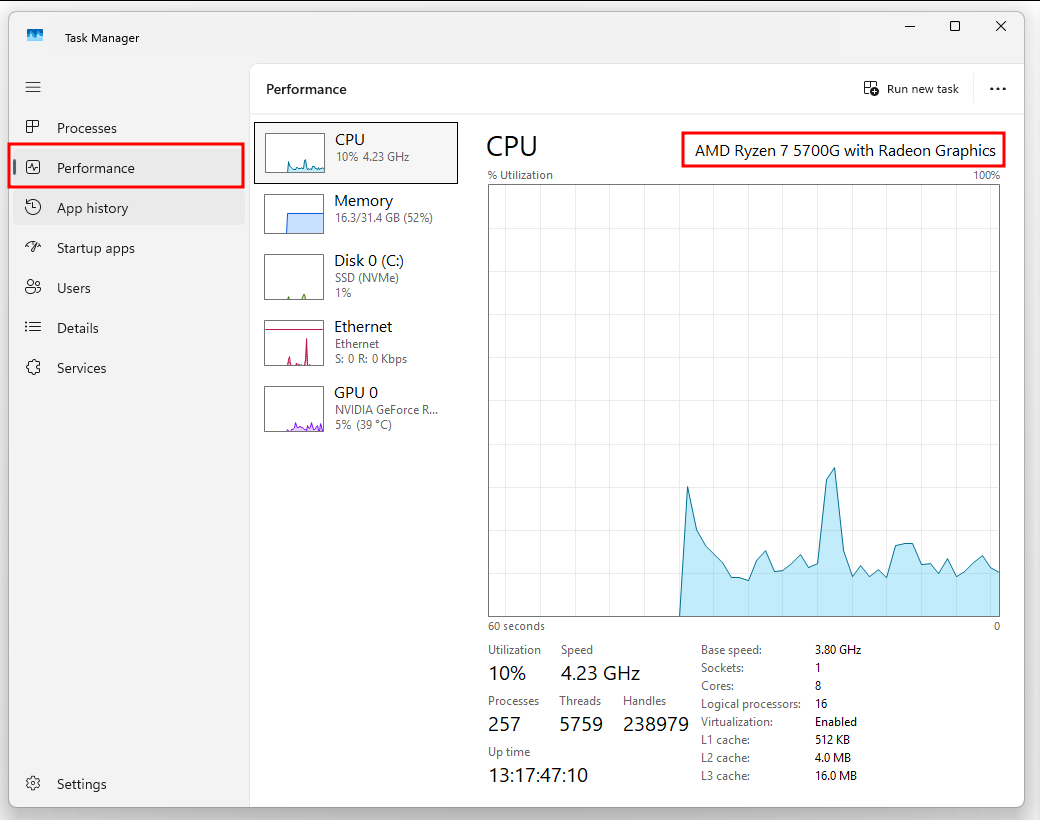Click the L2 cache 4.0 MB value
This screenshot has width=1040, height=820.
pyautogui.click(x=832, y=758)
